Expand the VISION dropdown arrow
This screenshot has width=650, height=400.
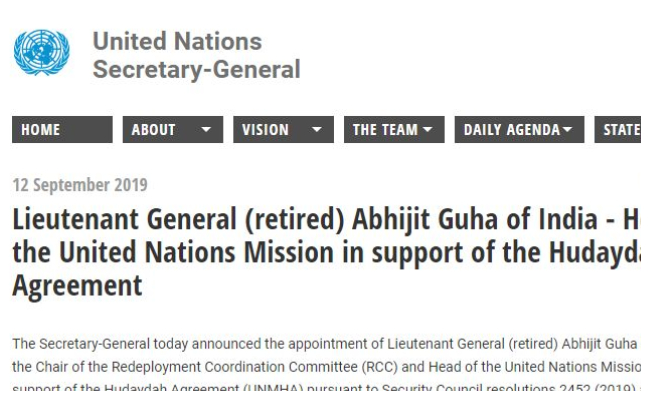coord(317,130)
